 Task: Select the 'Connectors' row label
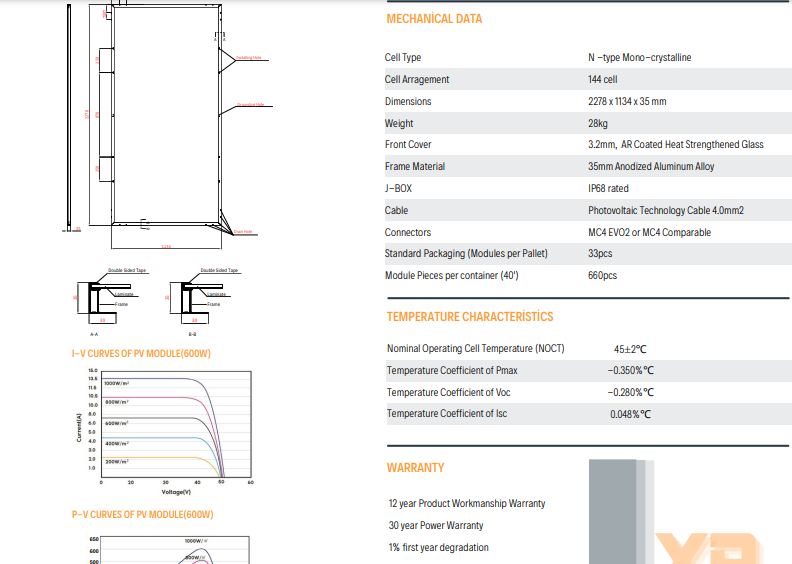coord(408,232)
